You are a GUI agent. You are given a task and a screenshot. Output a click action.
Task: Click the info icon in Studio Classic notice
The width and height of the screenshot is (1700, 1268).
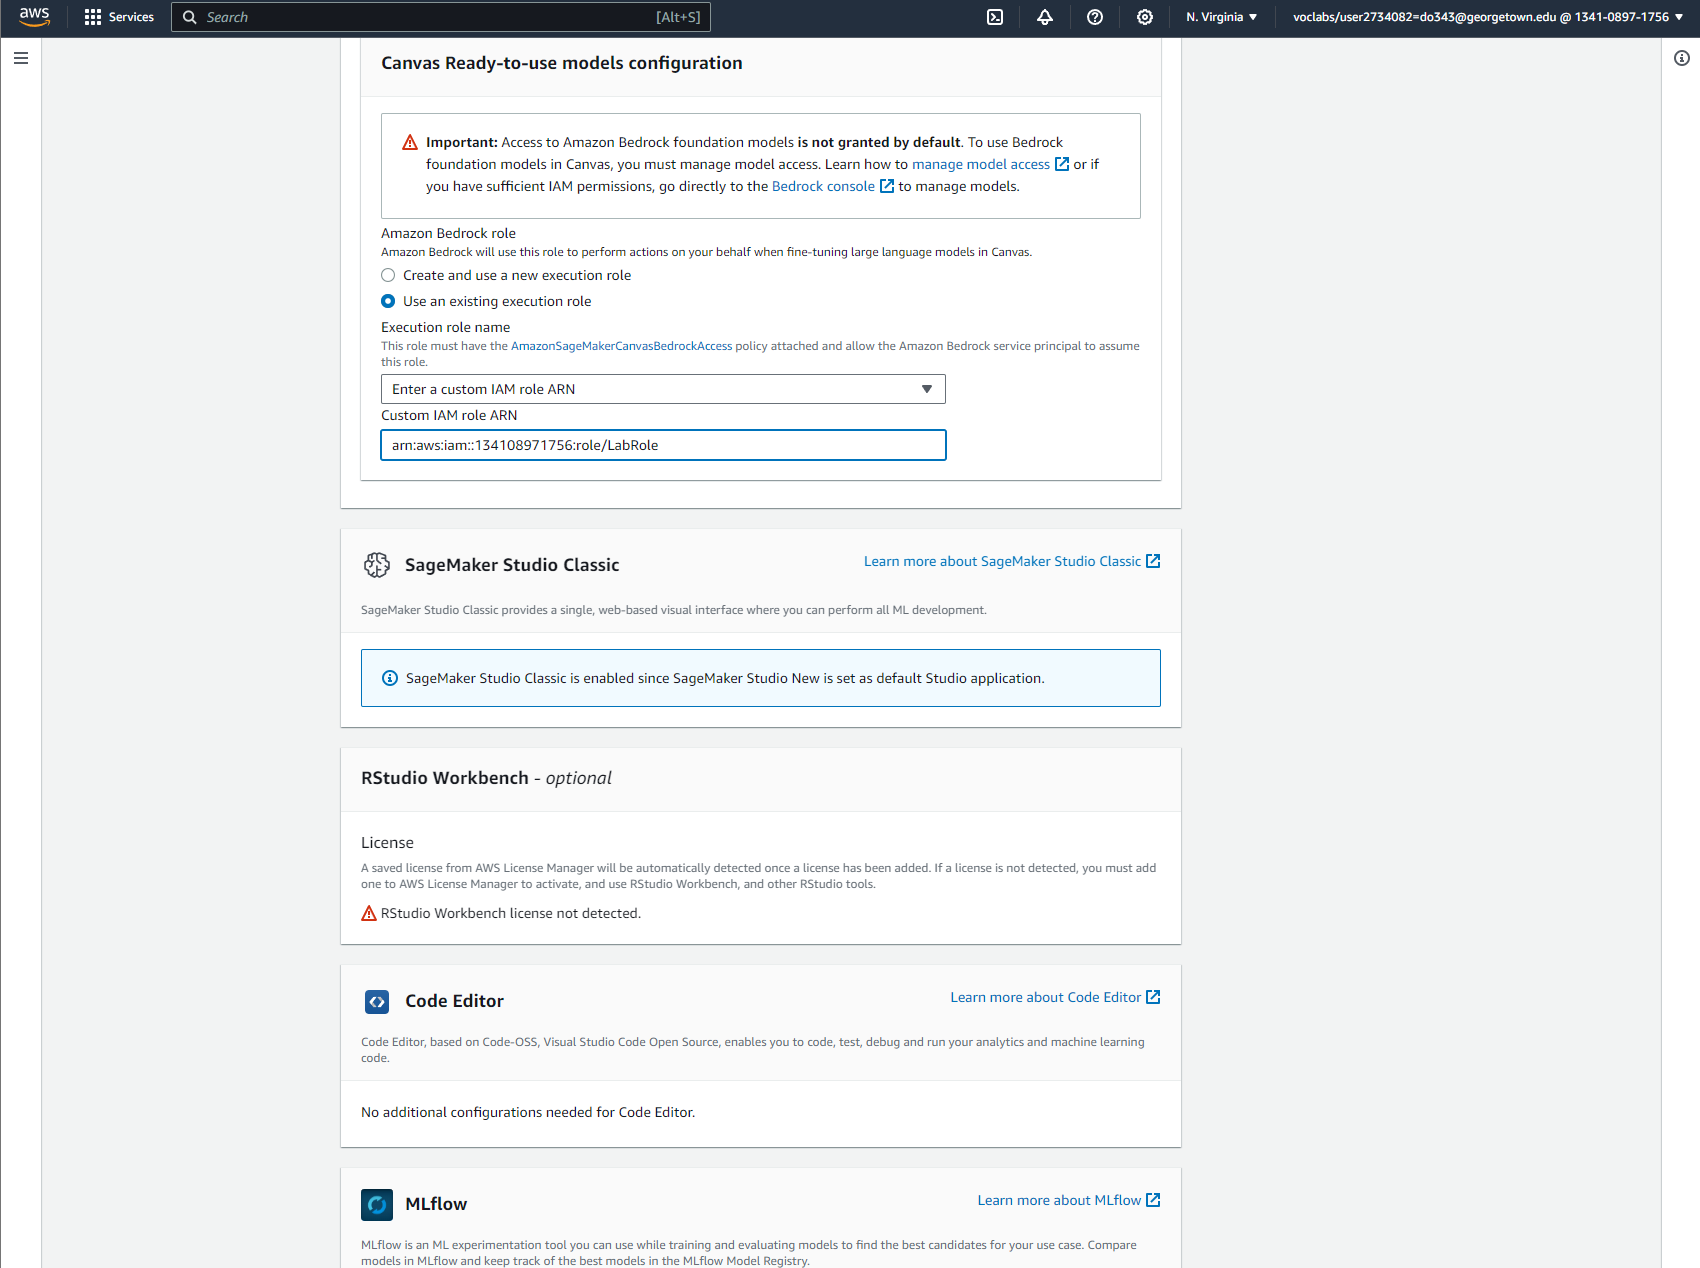[390, 678]
